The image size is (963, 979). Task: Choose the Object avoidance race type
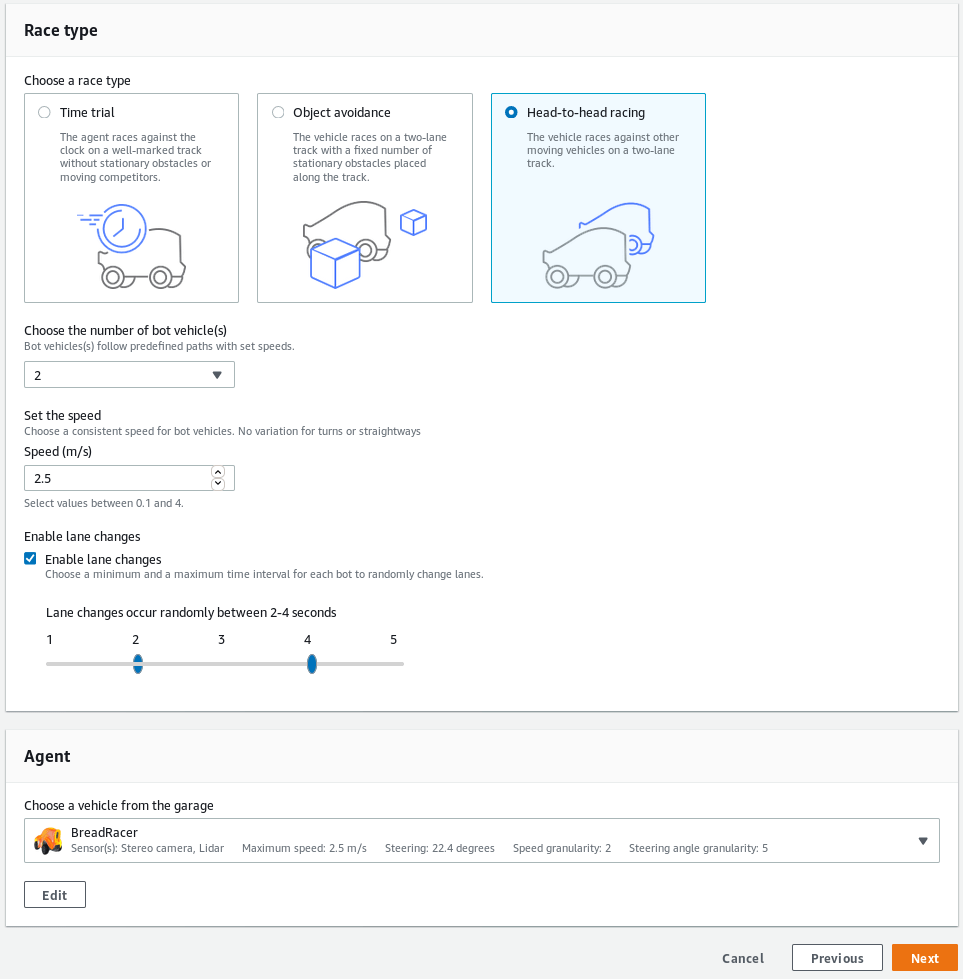(278, 112)
